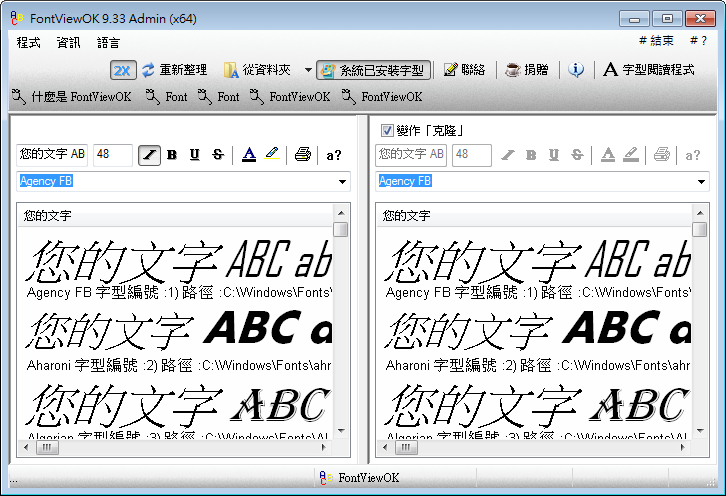Open the 聯絡 contact item
This screenshot has width=726, height=496.
pyautogui.click(x=464, y=70)
